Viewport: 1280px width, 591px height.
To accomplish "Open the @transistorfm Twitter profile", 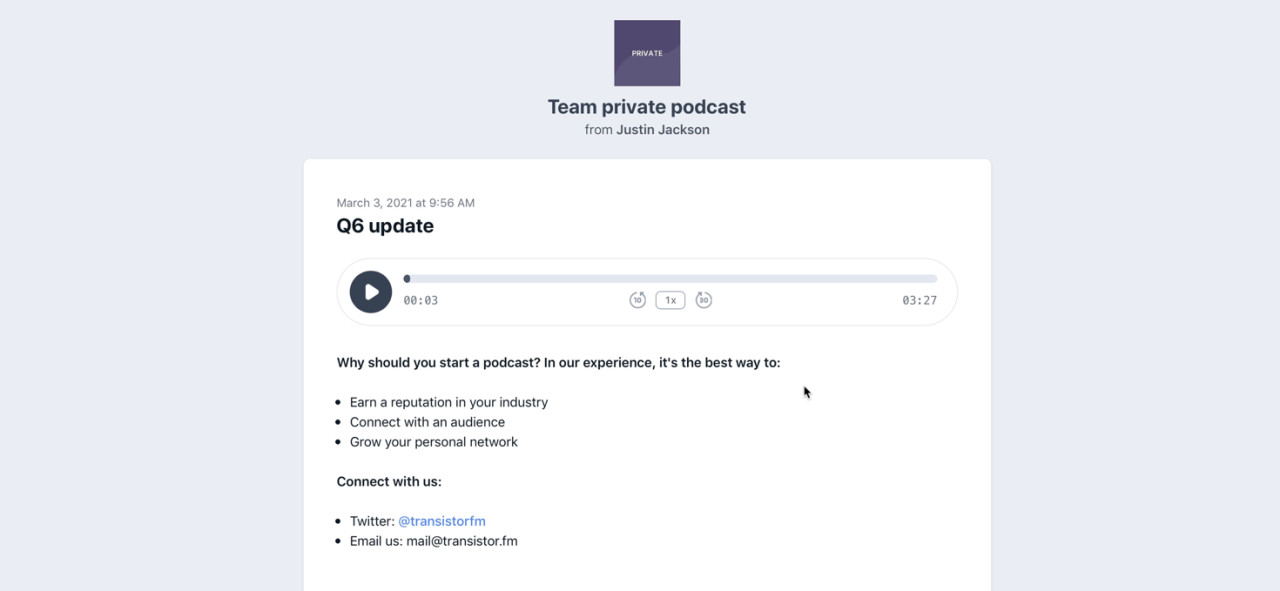I will point(442,520).
